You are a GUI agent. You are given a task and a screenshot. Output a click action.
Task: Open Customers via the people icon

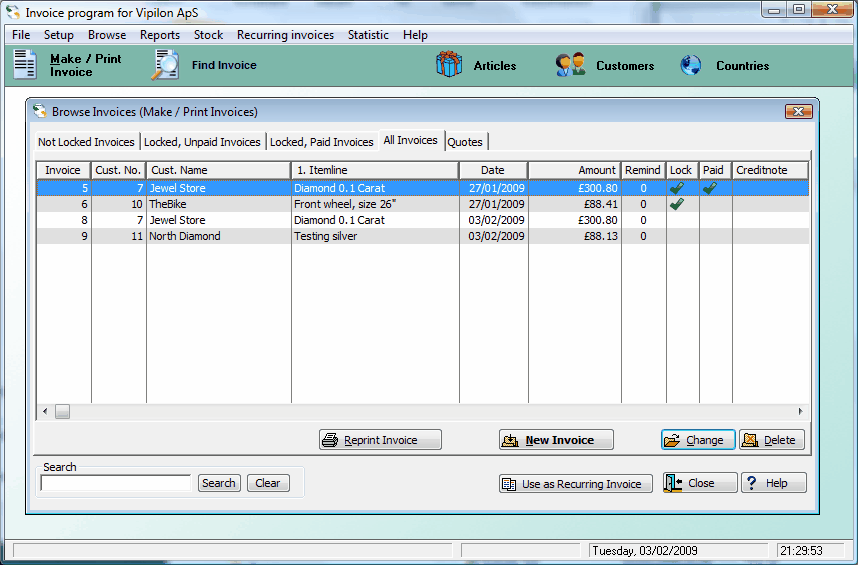(571, 65)
